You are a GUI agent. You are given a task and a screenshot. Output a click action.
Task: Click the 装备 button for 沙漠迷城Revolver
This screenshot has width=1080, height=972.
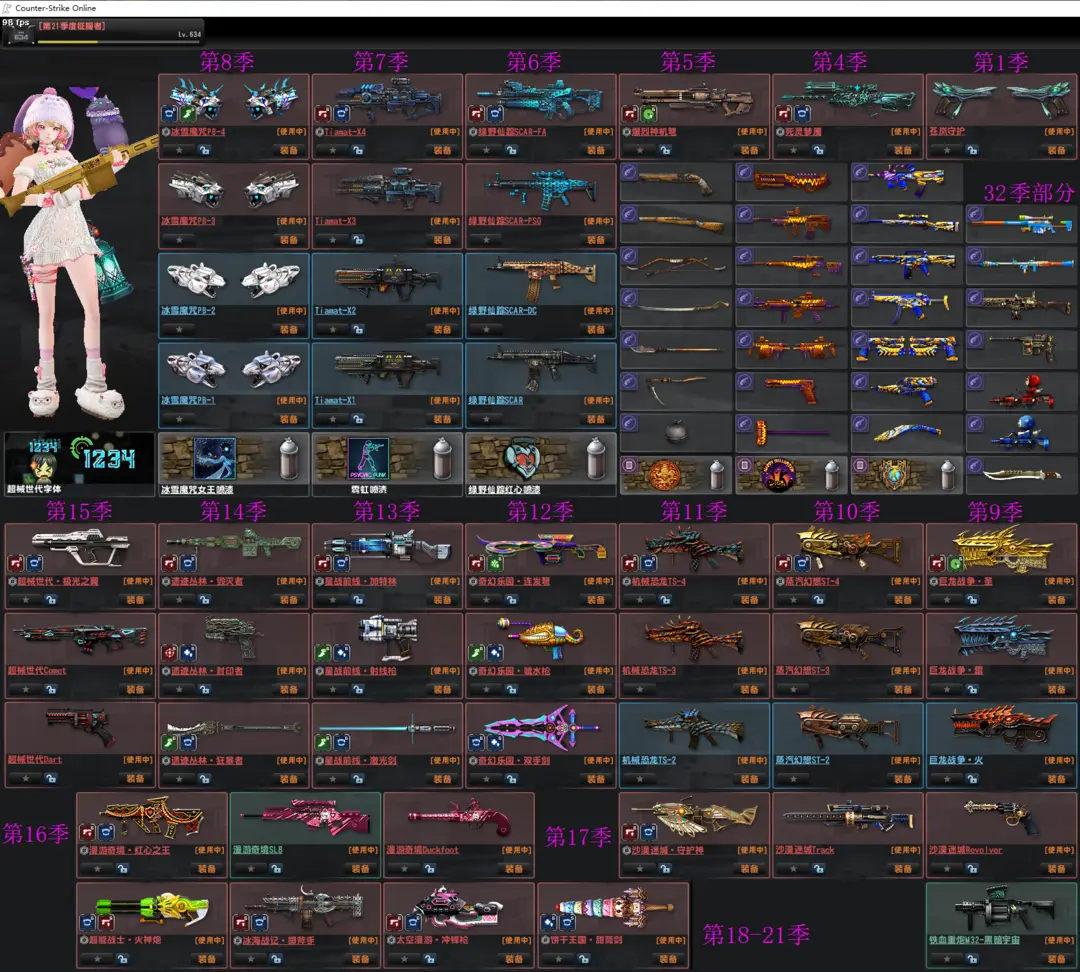tap(1057, 869)
